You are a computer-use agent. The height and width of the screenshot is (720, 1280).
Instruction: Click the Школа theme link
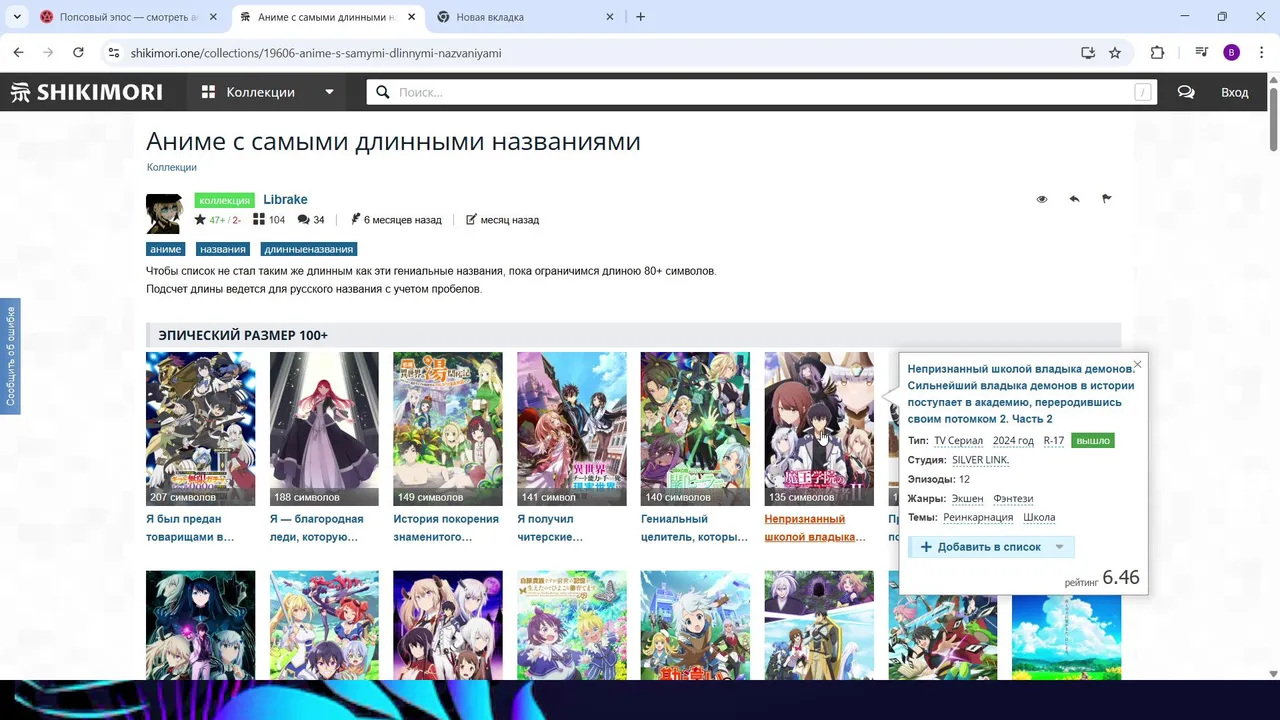click(1039, 517)
